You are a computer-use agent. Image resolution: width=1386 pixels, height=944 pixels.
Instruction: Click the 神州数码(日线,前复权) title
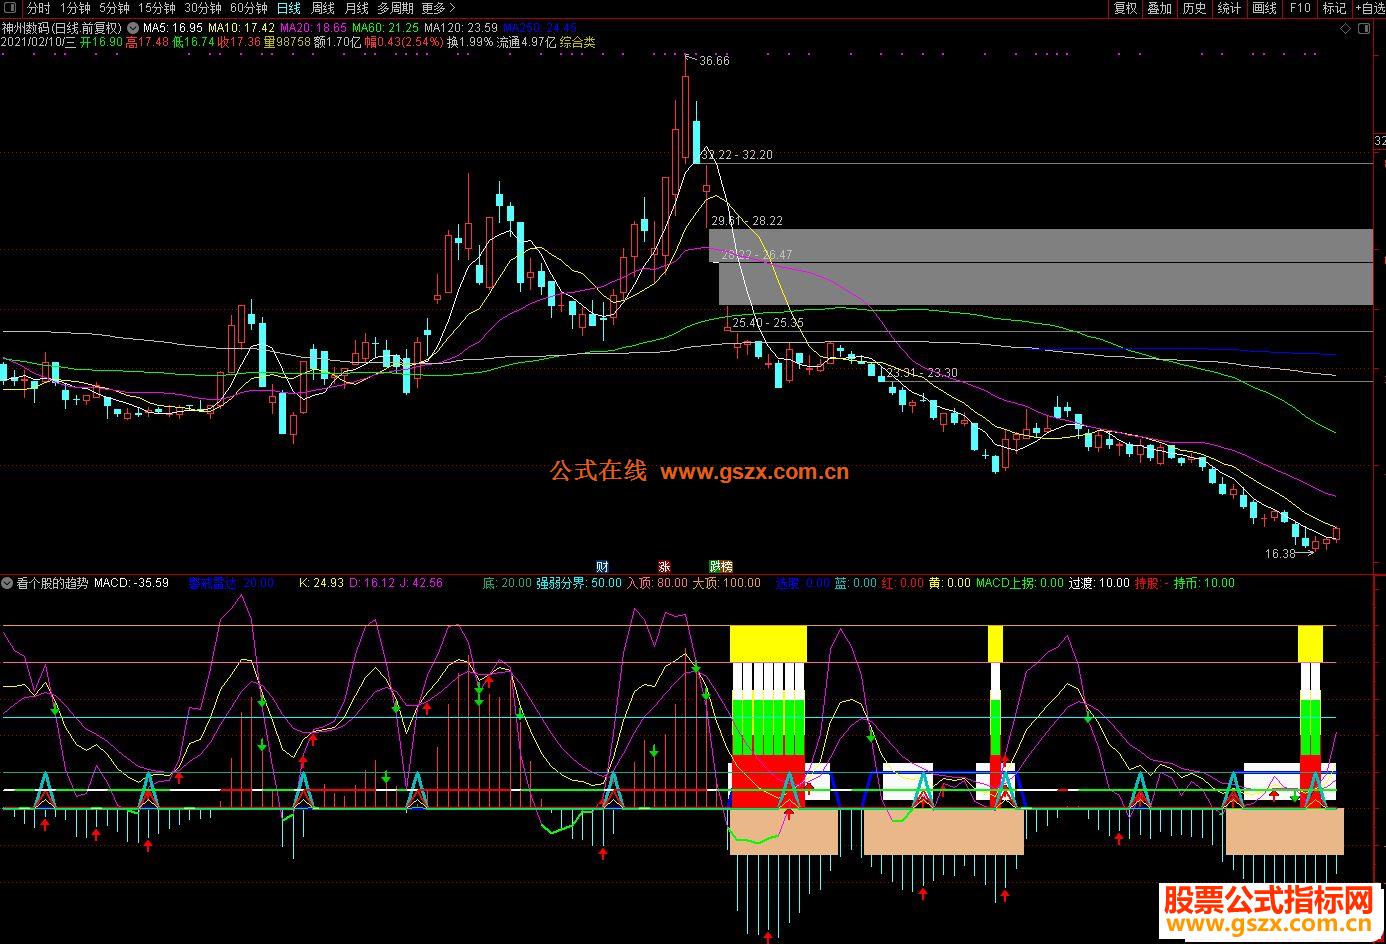pyautogui.click(x=63, y=28)
